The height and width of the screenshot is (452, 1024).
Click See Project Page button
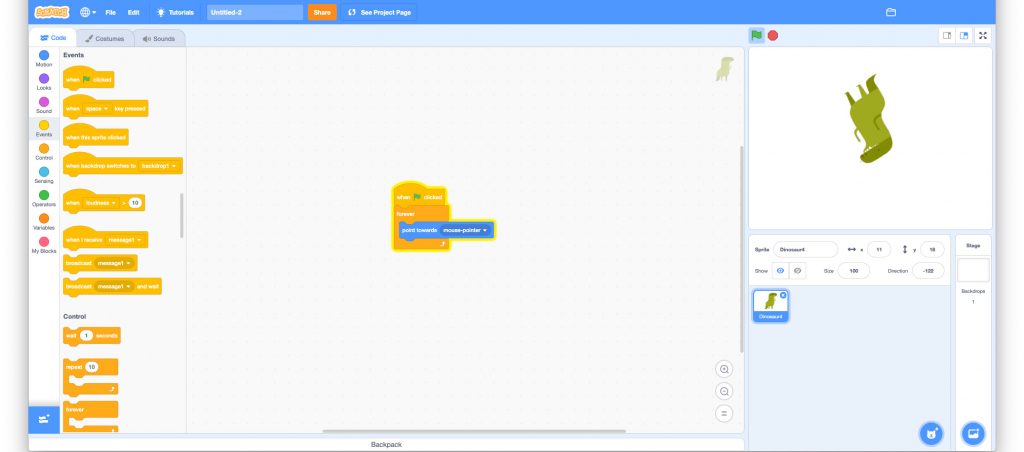click(x=379, y=12)
